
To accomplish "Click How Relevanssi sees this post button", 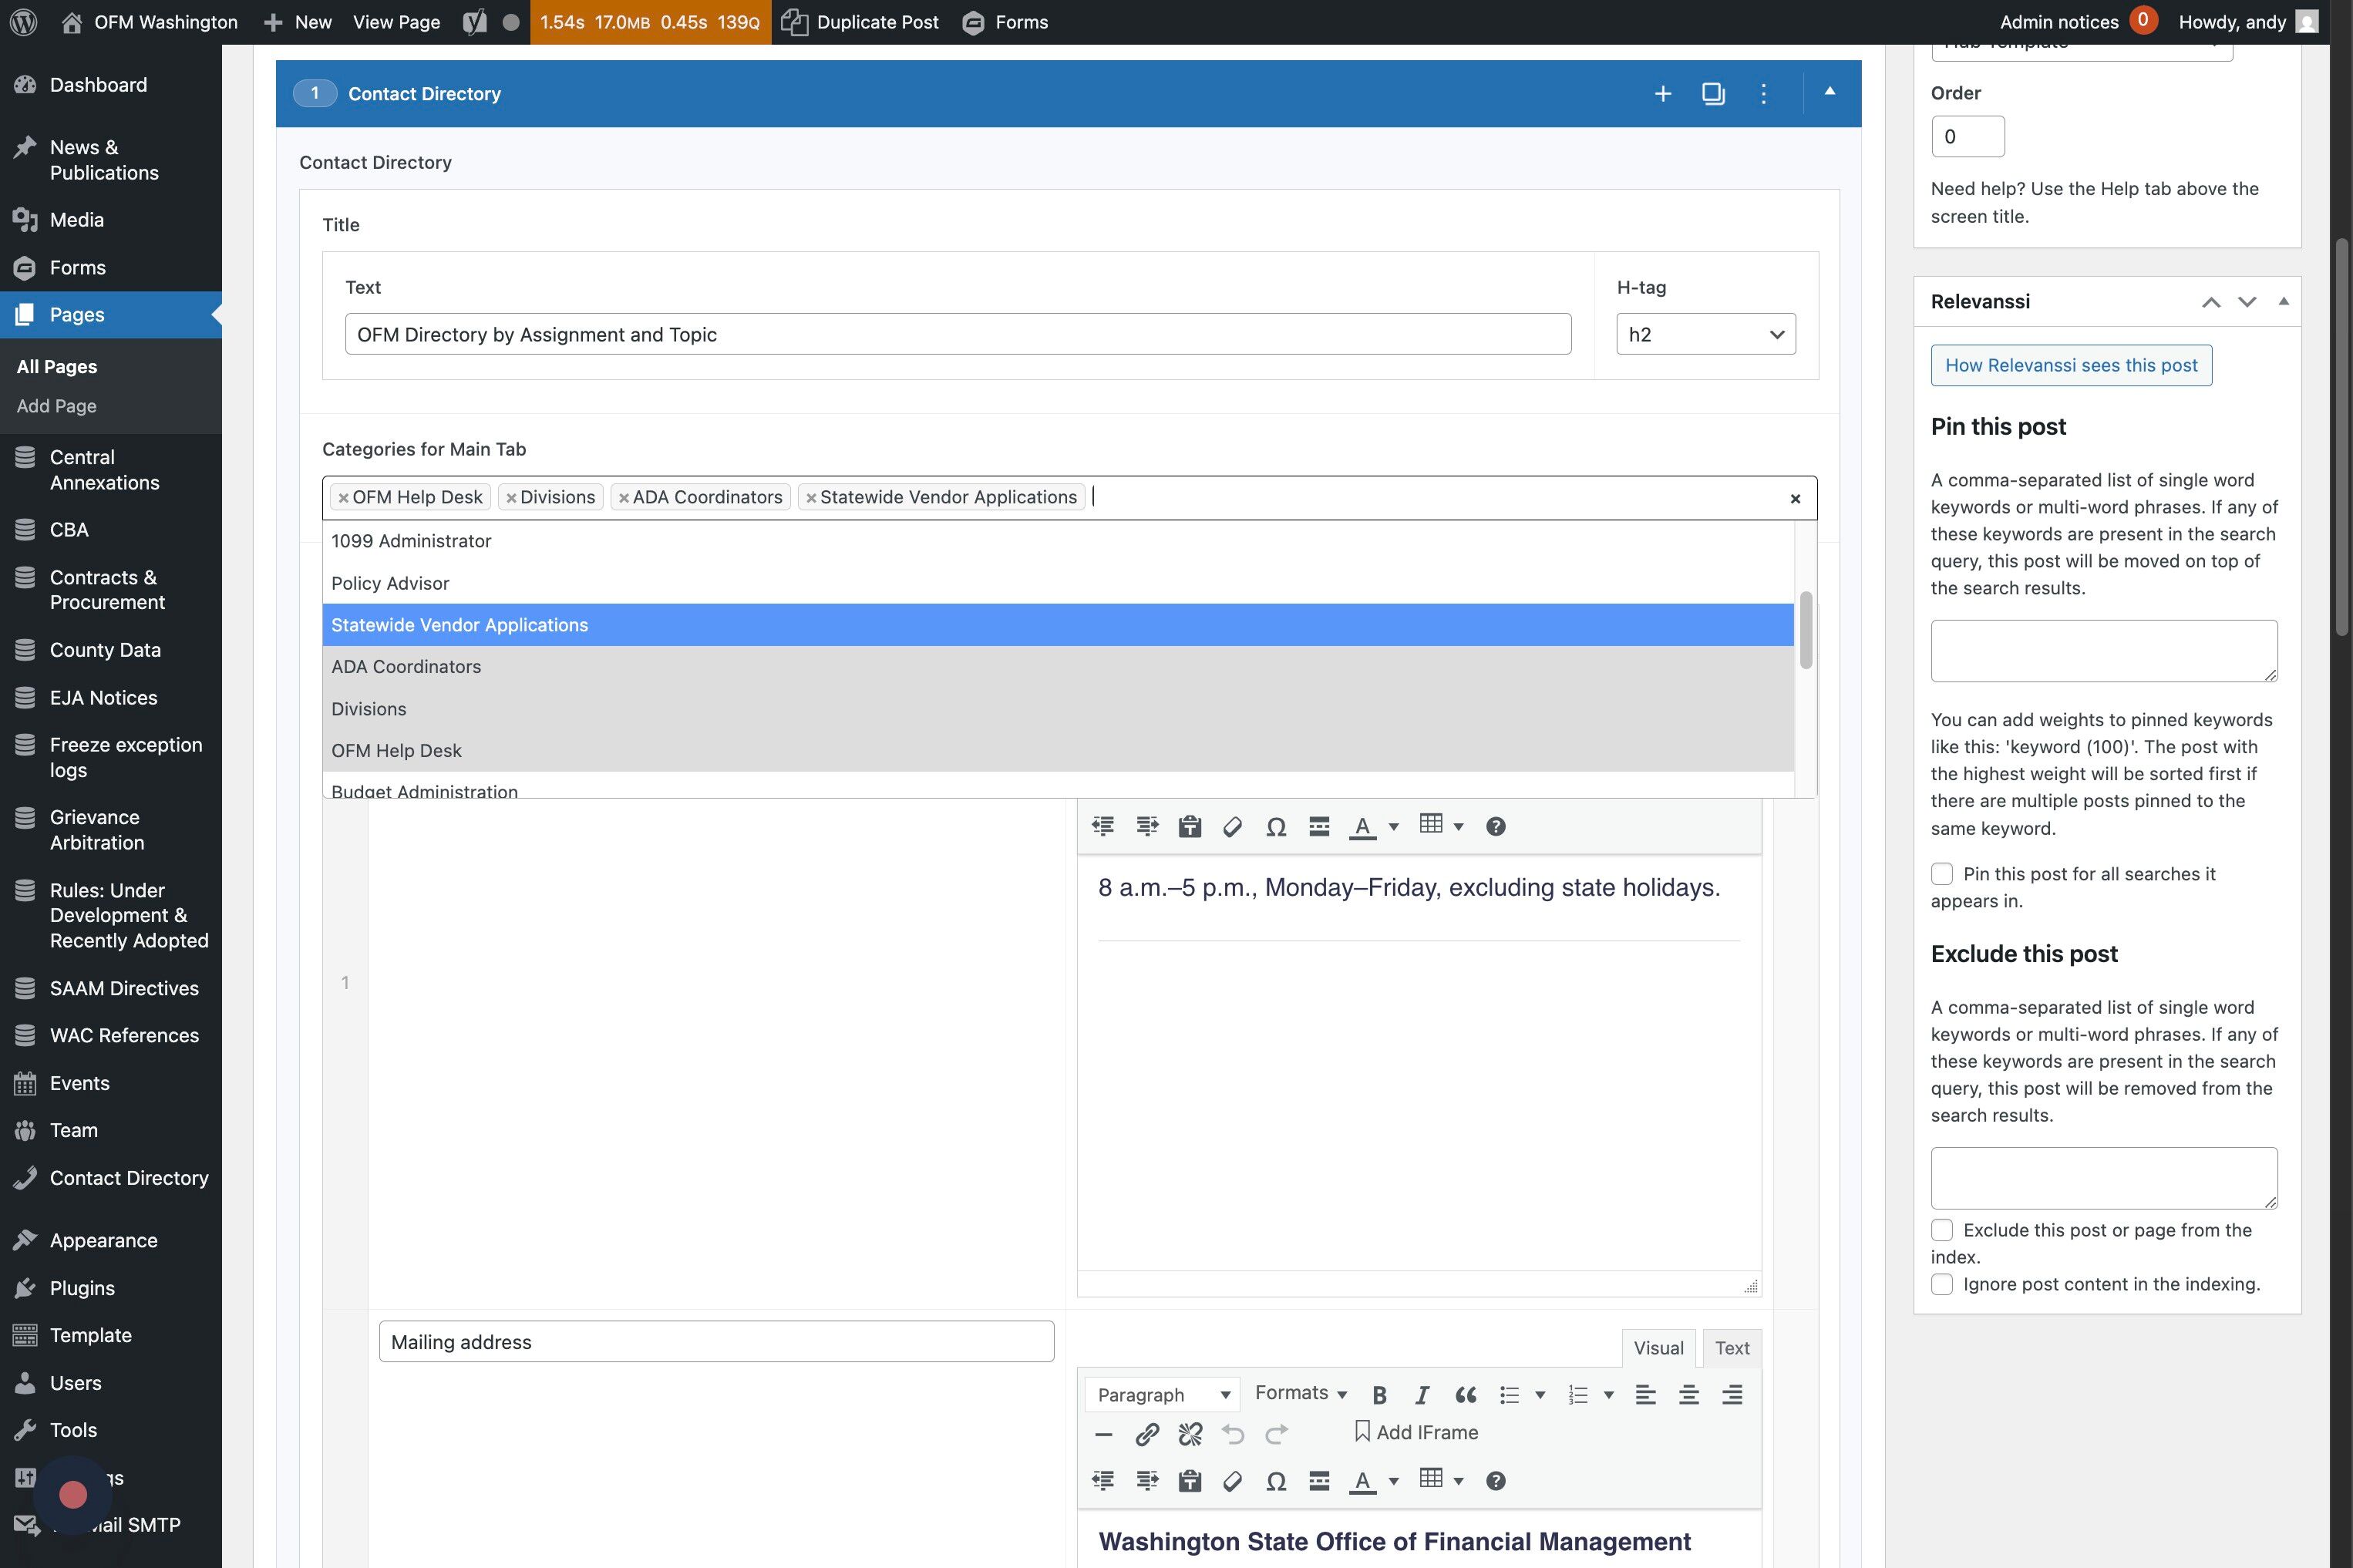I will pyautogui.click(x=2070, y=366).
